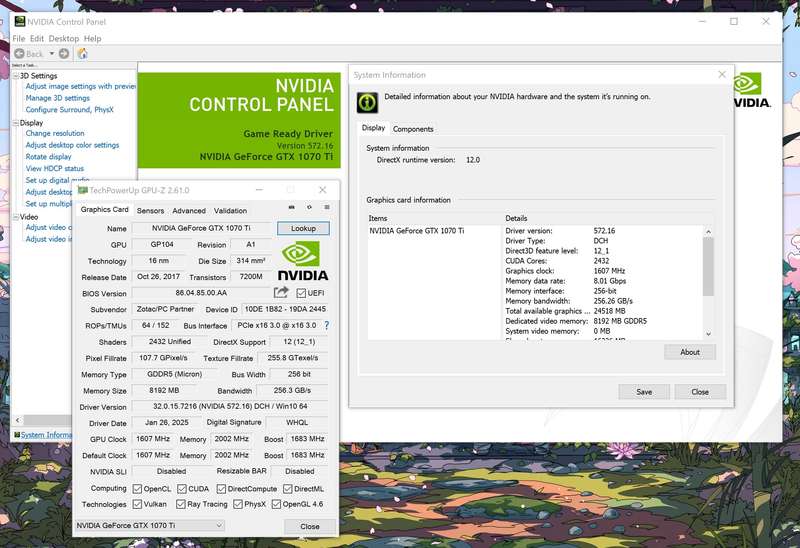Switch to the Validation tab in GPU-Z
Viewport: 800px width, 548px height.
point(230,210)
